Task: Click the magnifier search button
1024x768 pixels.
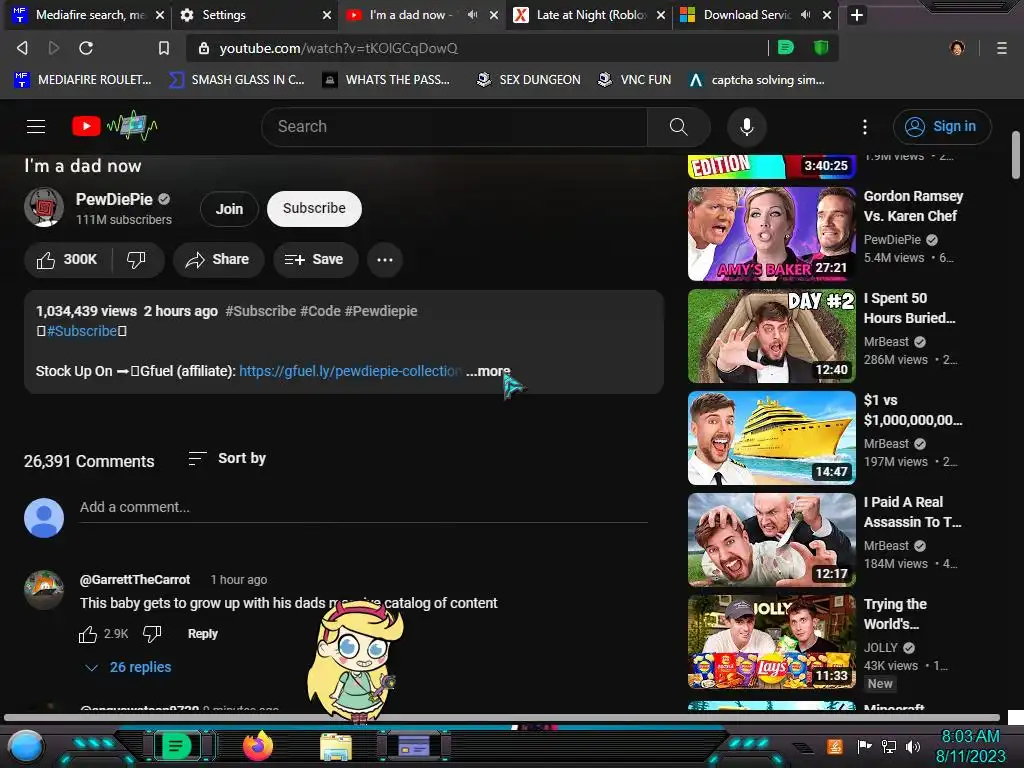Action: [679, 127]
